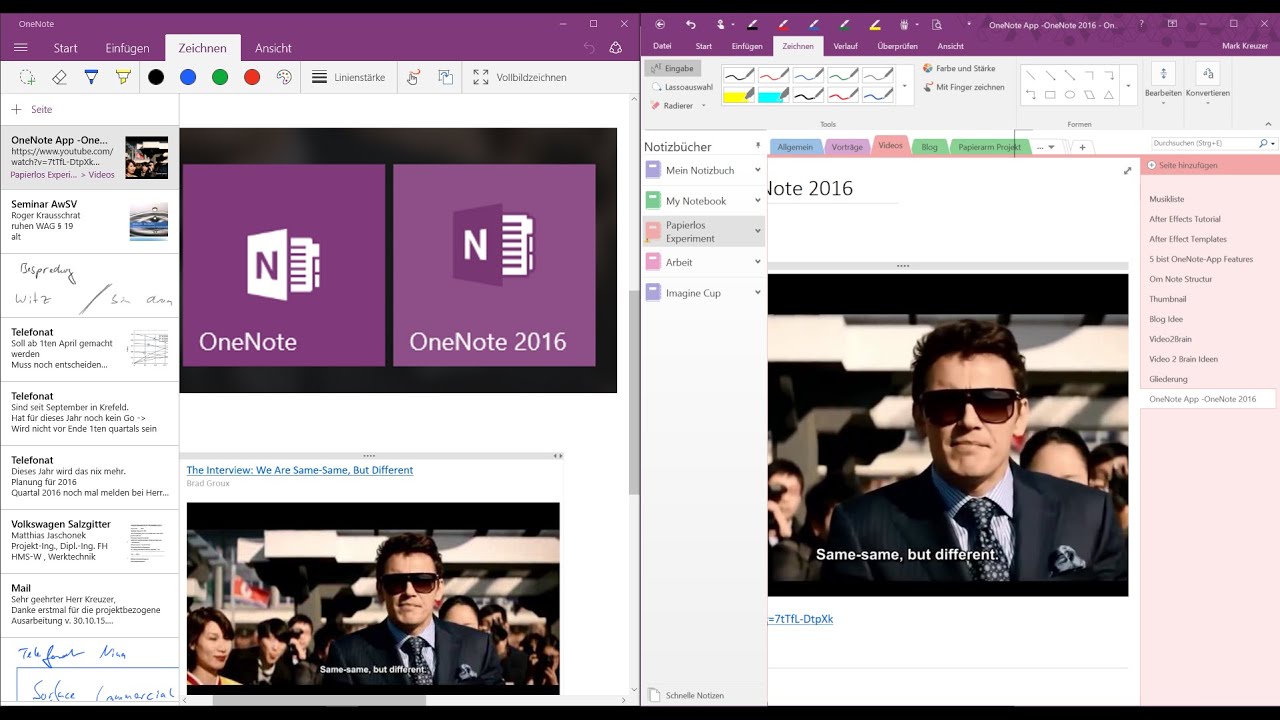This screenshot has height=720, width=1280.
Task: Switch to Start tab in OneNote app
Action: point(66,48)
